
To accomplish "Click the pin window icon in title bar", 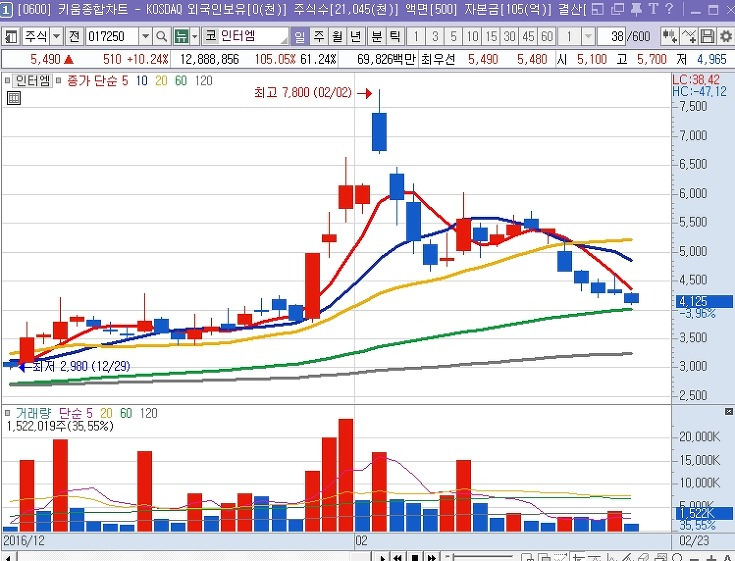I will (x=636, y=9).
